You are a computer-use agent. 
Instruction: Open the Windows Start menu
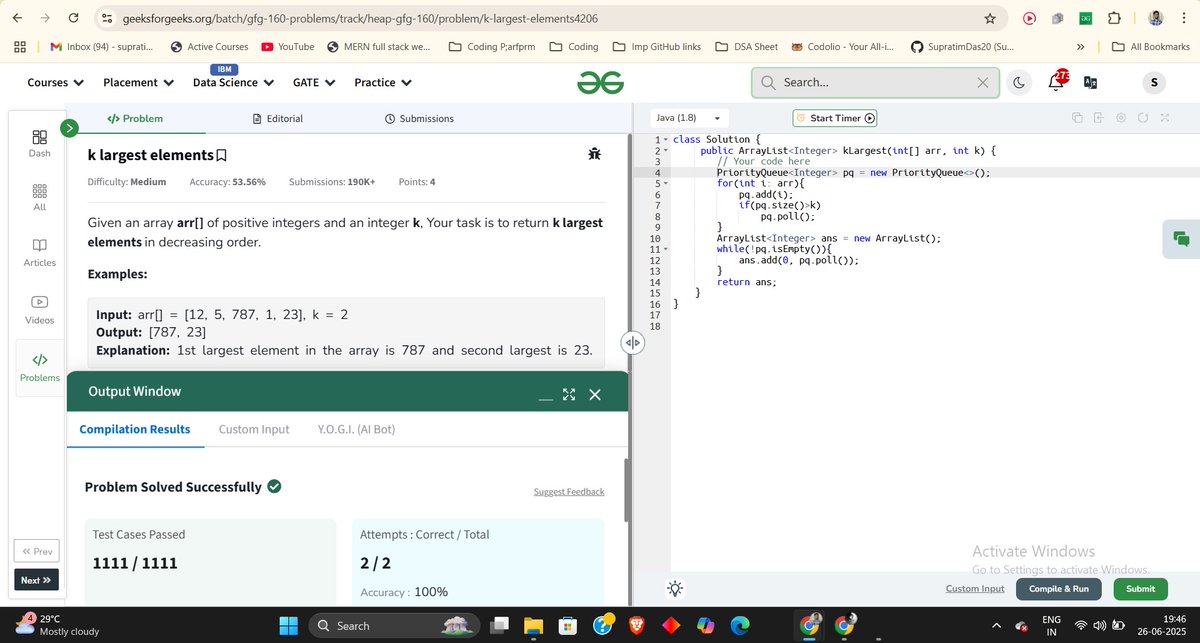coord(288,626)
